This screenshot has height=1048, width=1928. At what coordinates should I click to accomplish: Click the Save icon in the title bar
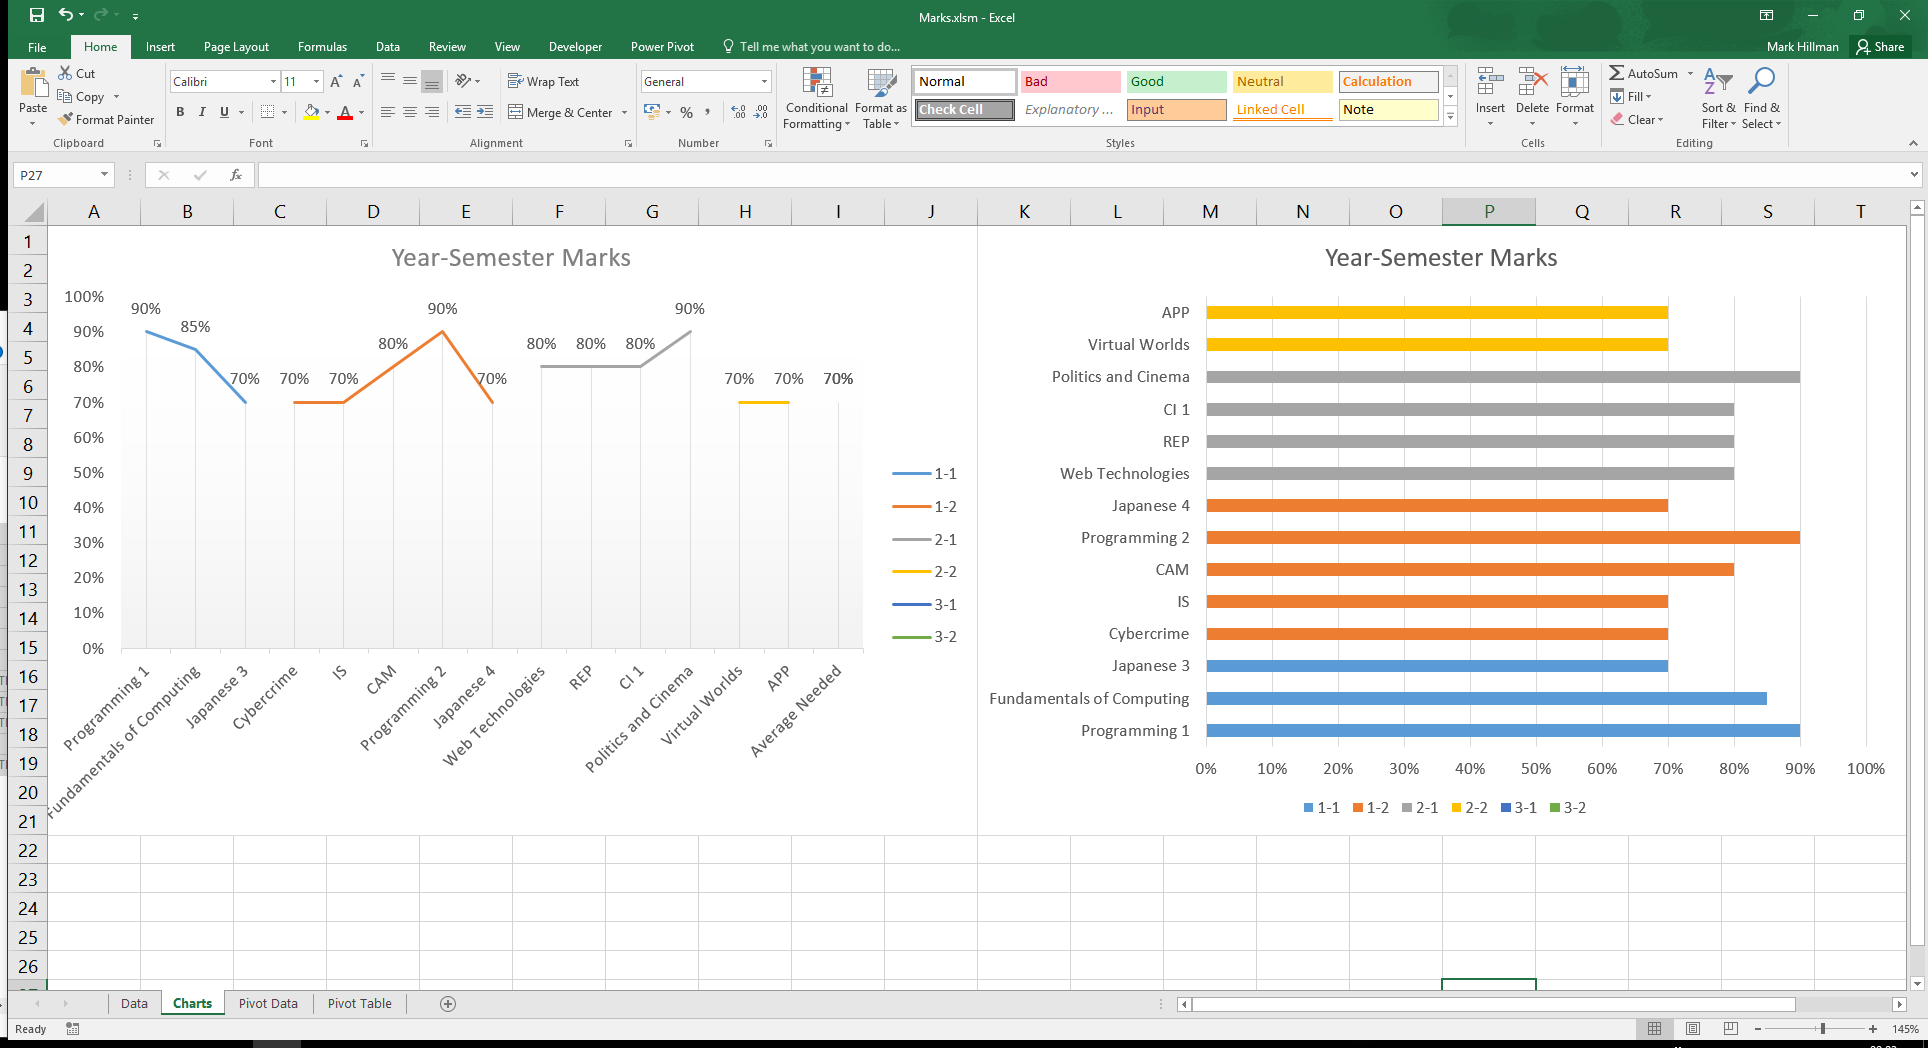coord(37,15)
